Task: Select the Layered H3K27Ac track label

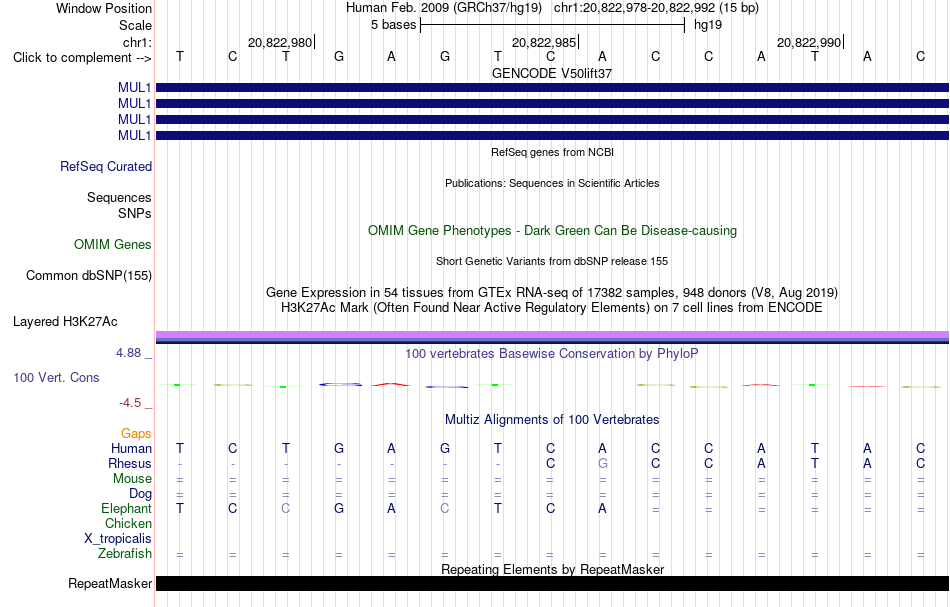Action: tap(65, 322)
